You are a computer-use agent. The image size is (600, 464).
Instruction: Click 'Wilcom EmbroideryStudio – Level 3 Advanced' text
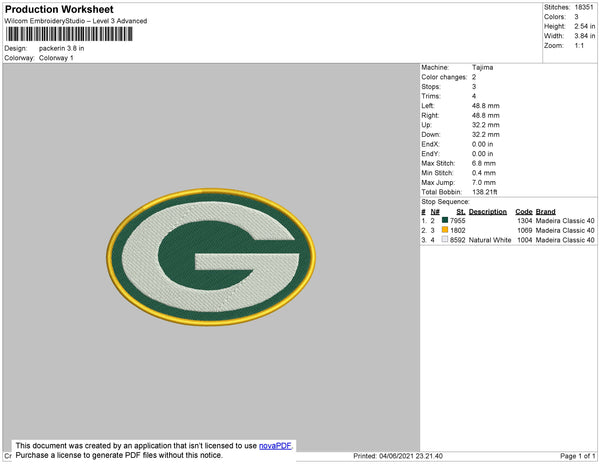point(76,21)
